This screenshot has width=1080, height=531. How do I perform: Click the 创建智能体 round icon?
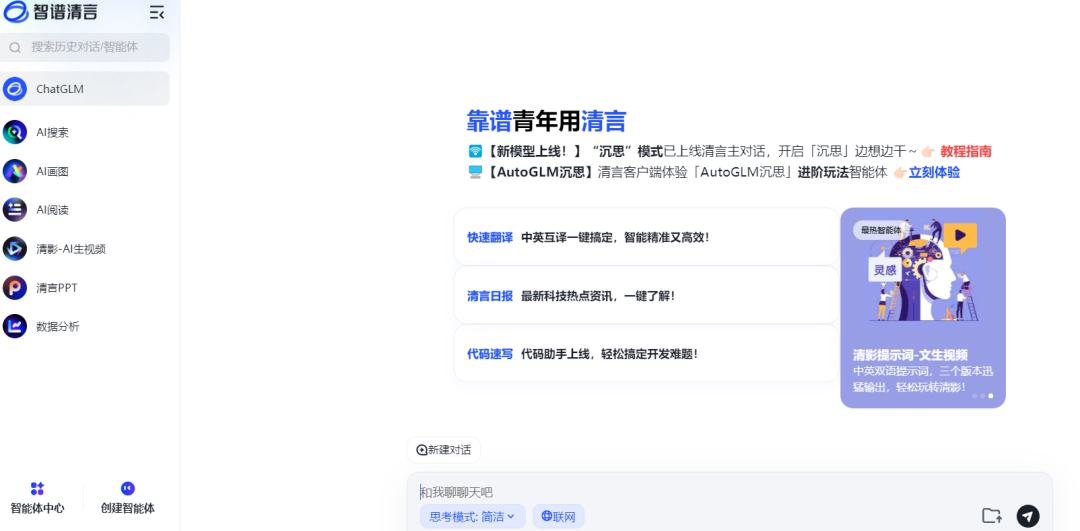point(127,488)
